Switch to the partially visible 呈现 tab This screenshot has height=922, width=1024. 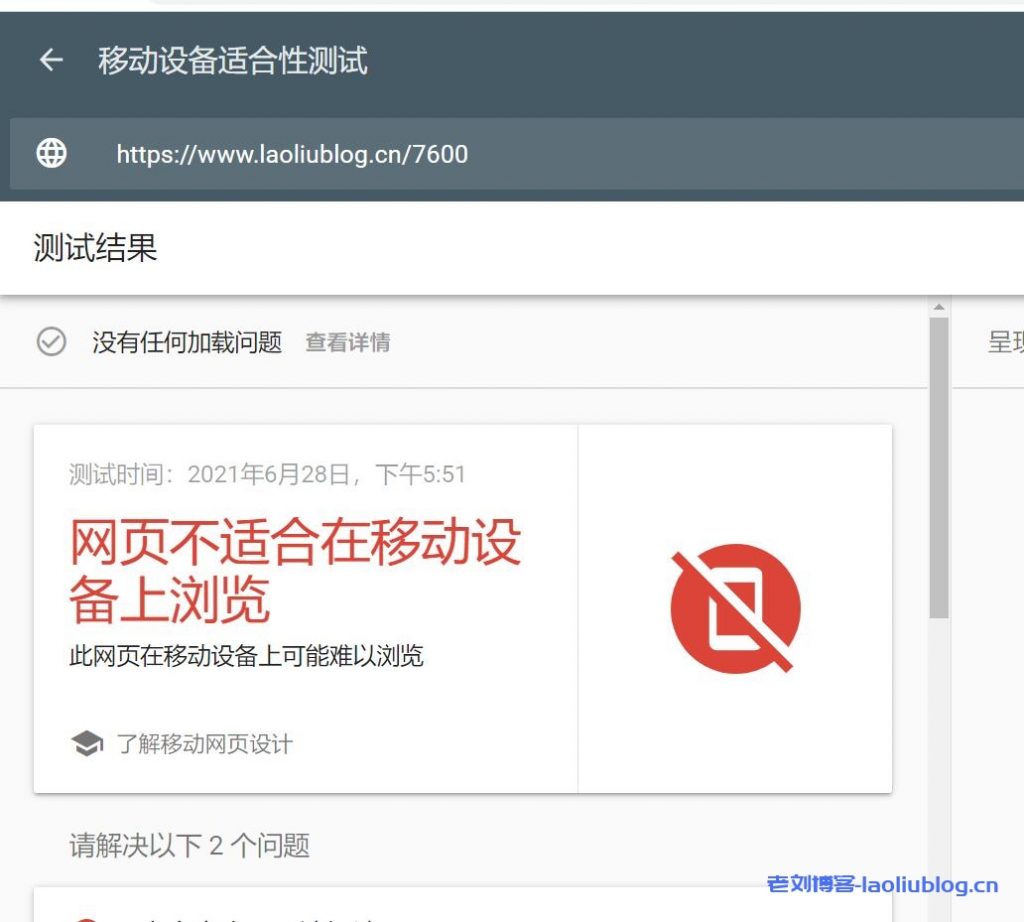click(x=1004, y=343)
